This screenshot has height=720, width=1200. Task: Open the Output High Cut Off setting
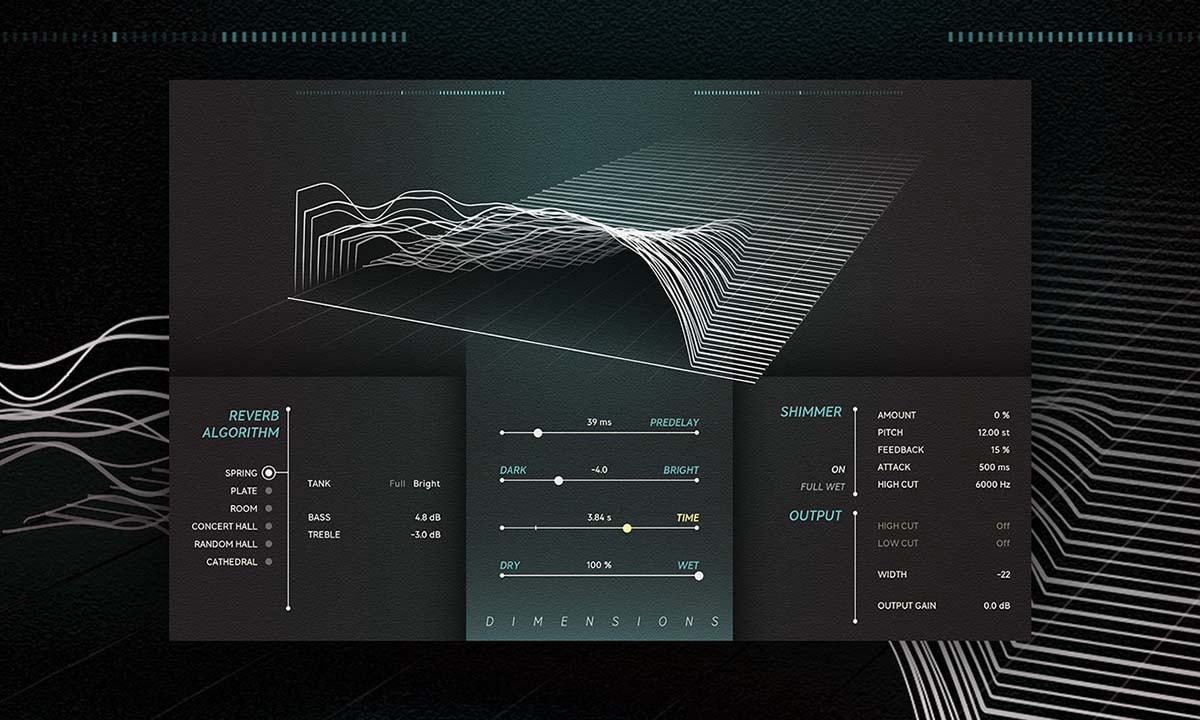point(1002,526)
